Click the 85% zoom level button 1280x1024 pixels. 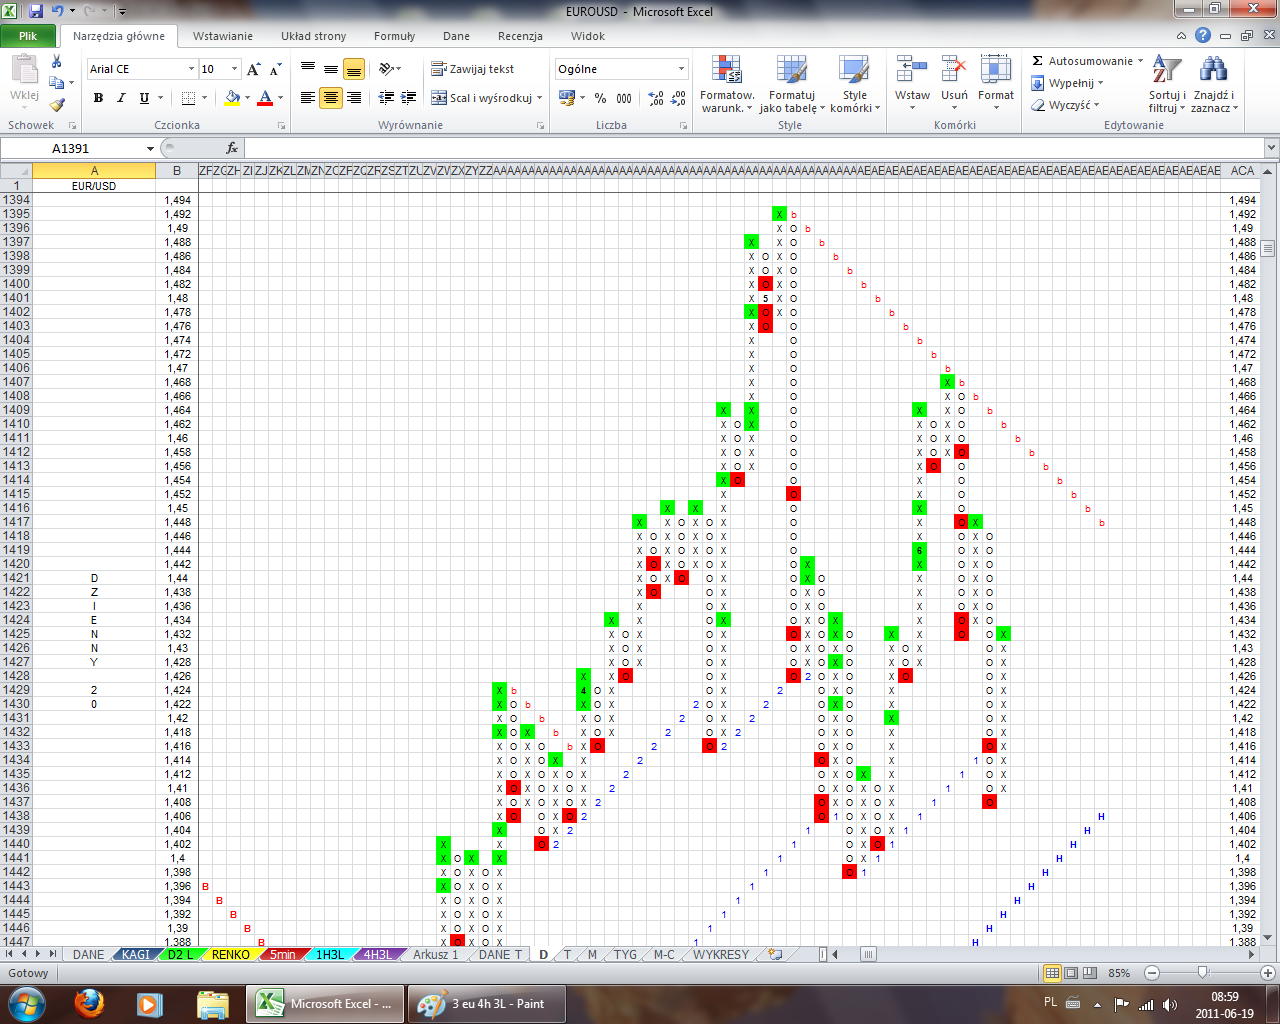[1119, 973]
